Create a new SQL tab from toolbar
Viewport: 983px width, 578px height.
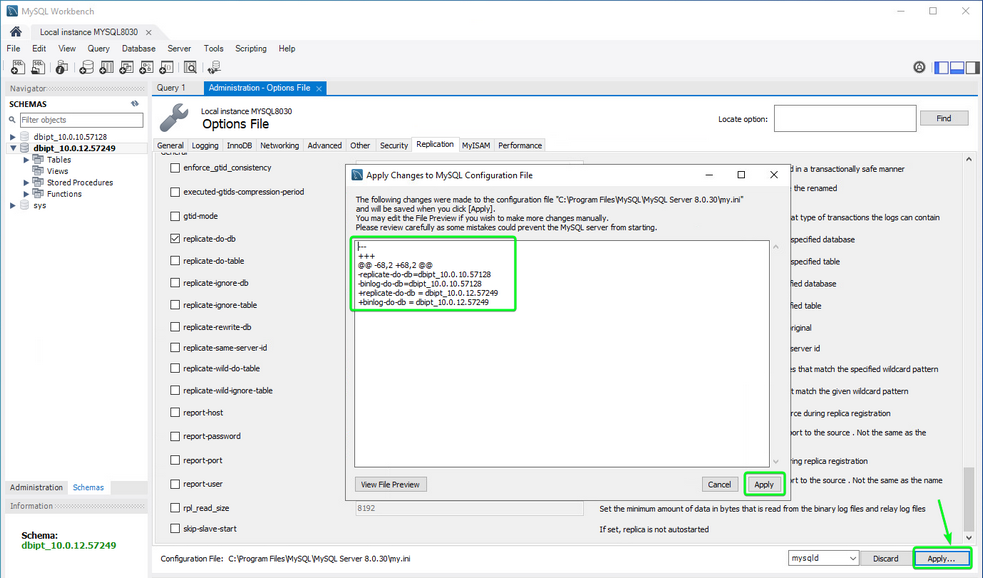tap(18, 67)
